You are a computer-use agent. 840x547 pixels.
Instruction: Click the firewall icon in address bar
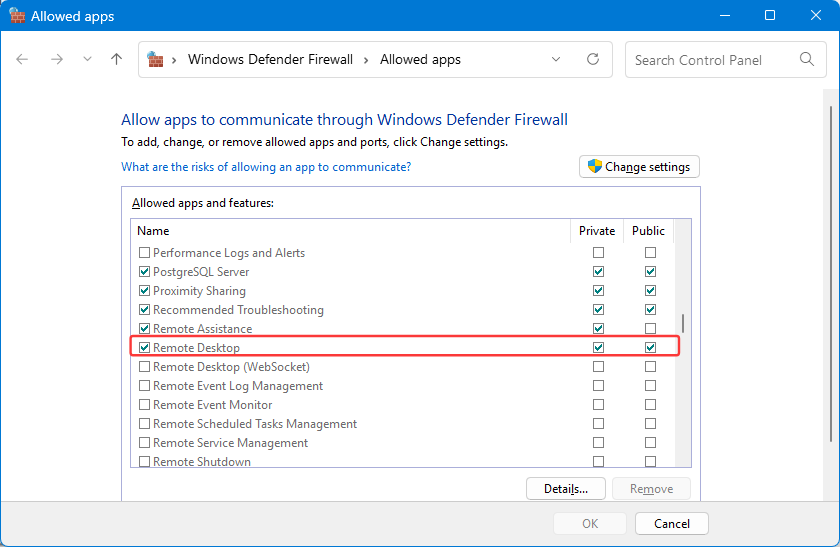[x=156, y=60]
